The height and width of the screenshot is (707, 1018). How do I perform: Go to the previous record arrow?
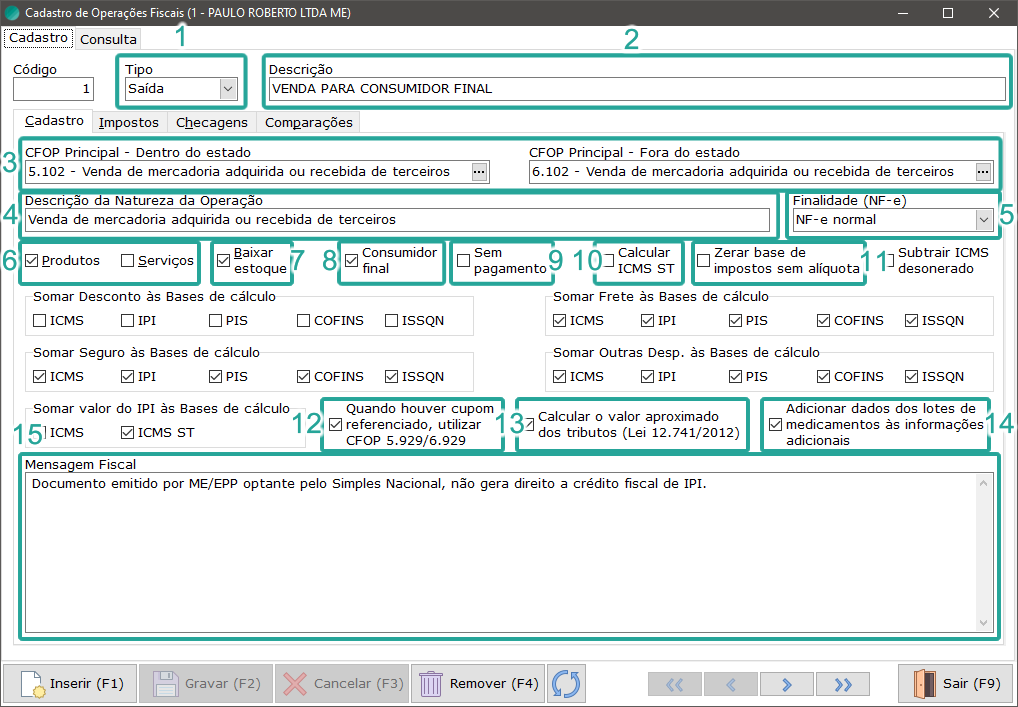731,684
